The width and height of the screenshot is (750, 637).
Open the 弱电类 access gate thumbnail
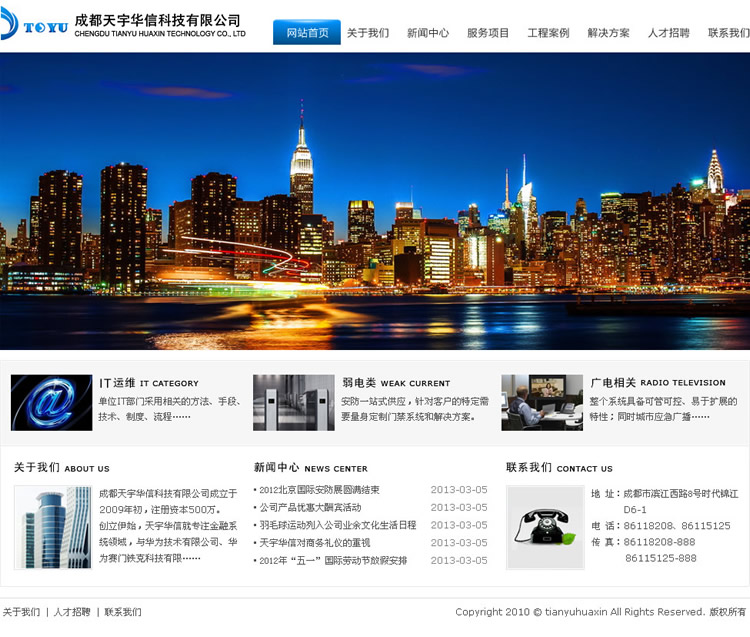pos(293,403)
